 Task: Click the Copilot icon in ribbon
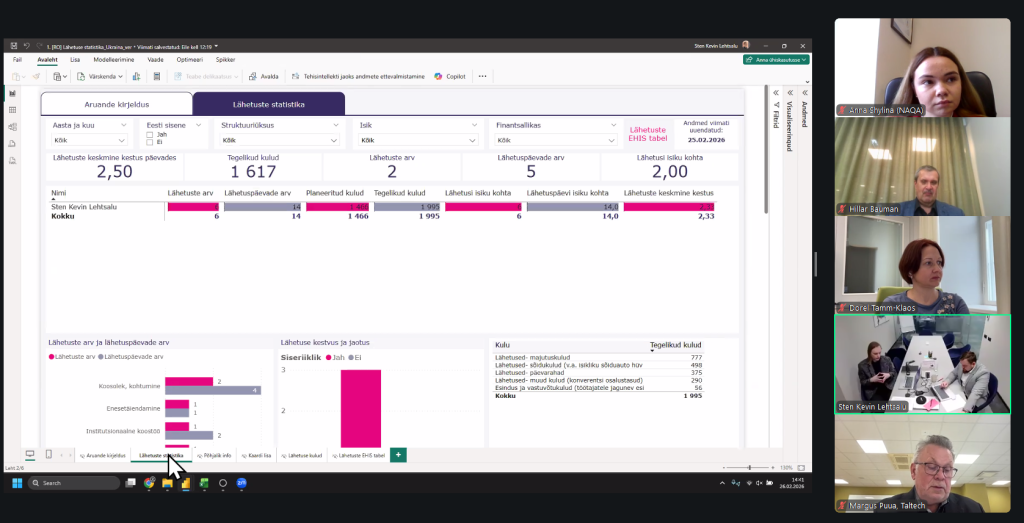[x=450, y=76]
